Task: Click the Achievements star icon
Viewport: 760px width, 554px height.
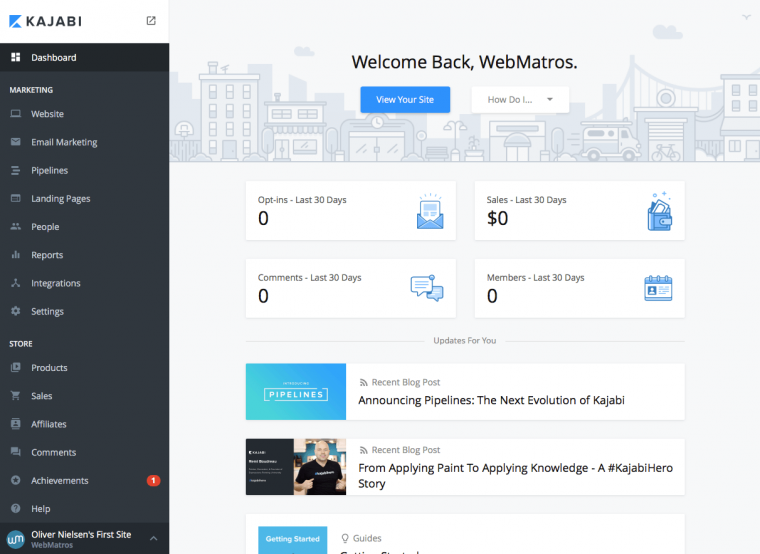Action: click(16, 480)
